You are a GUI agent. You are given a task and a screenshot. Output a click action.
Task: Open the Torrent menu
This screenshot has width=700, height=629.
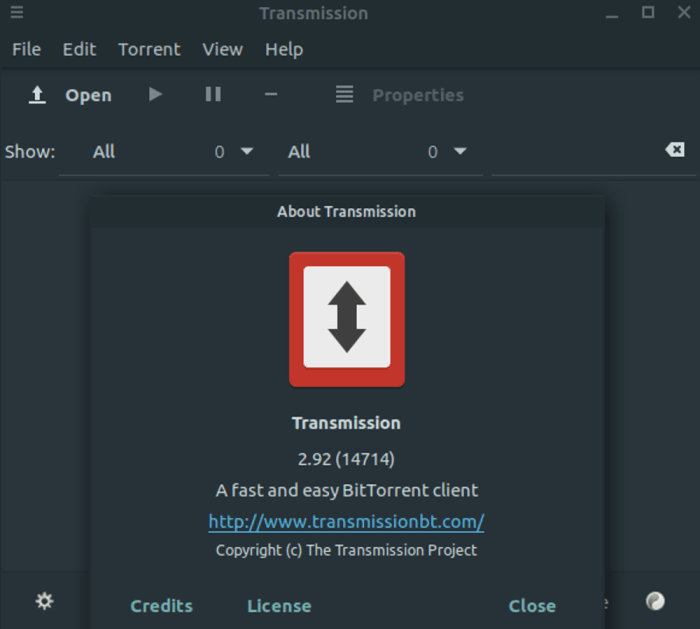[x=149, y=49]
